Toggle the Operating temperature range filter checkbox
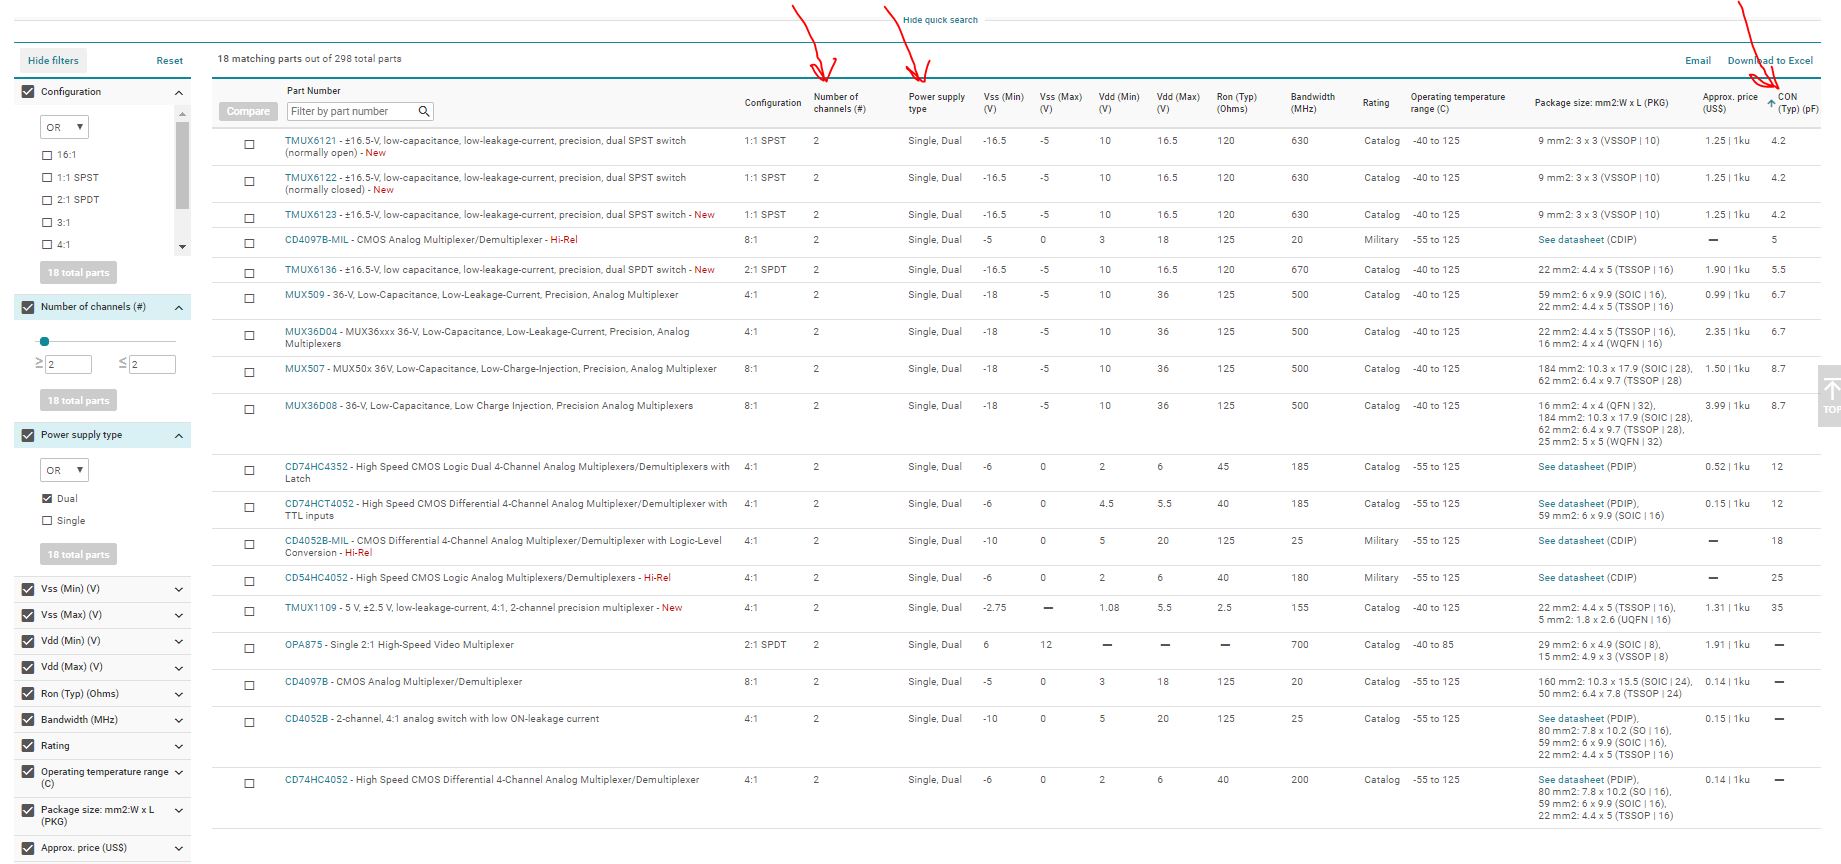Image resolution: width=1841 pixels, height=864 pixels. [x=28, y=773]
